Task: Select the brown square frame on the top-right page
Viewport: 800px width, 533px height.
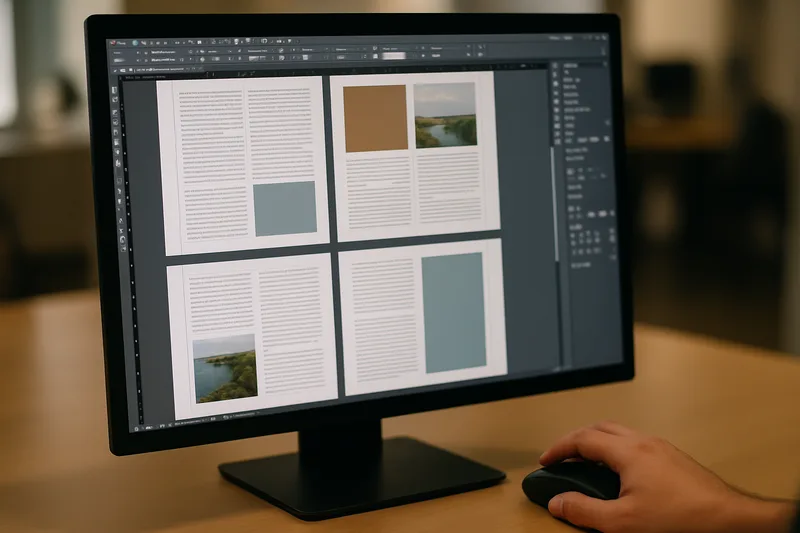Action: tap(376, 118)
